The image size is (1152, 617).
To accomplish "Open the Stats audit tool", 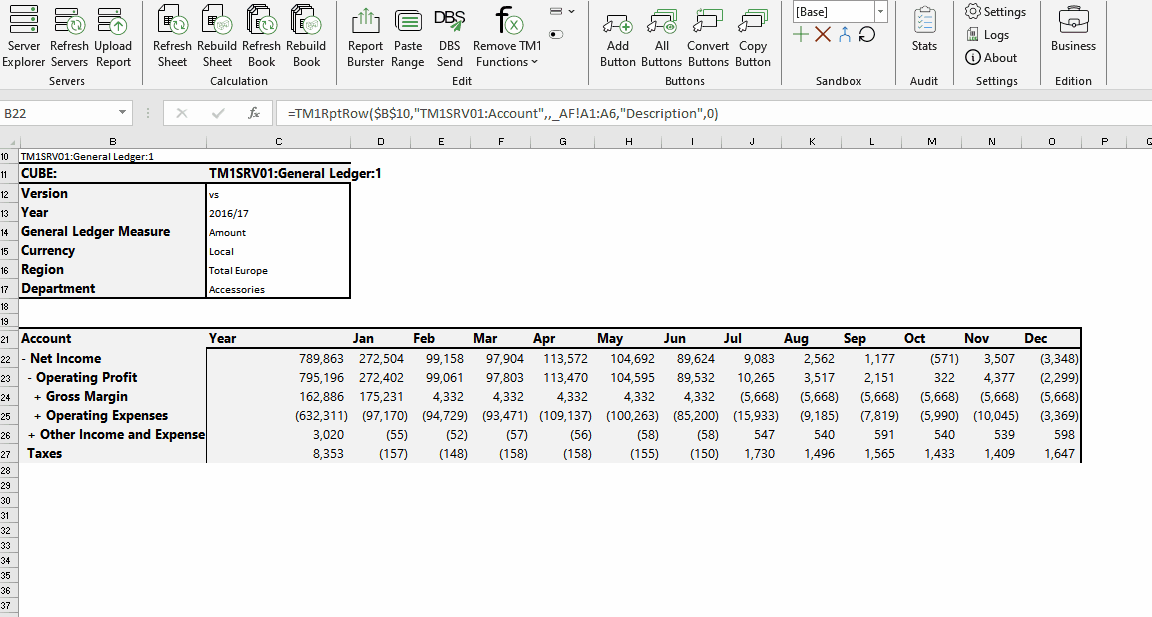I will click(924, 32).
